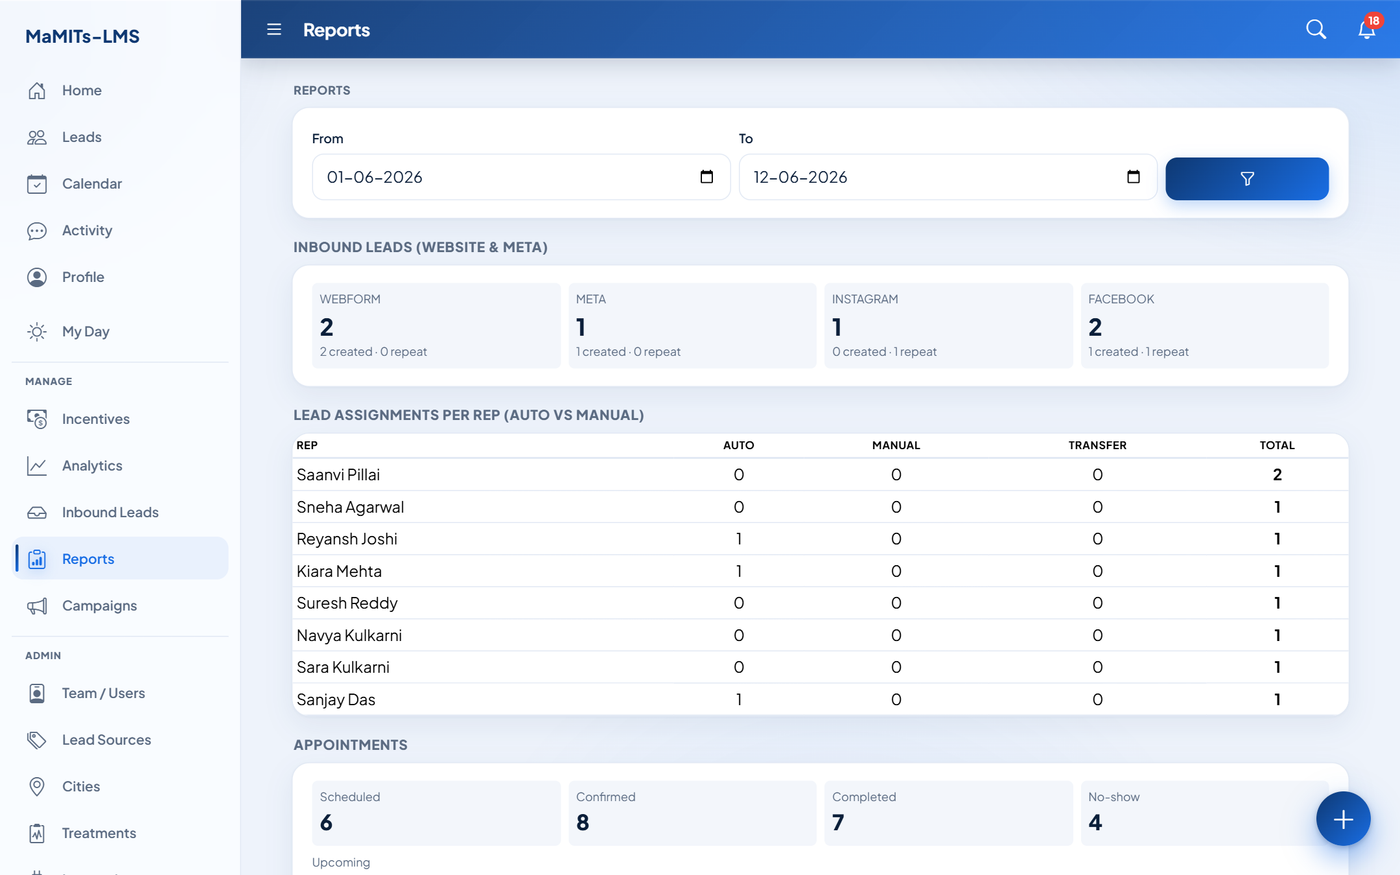Click rep name Suresh Reddy
The width and height of the screenshot is (1400, 875).
pyautogui.click(x=347, y=603)
